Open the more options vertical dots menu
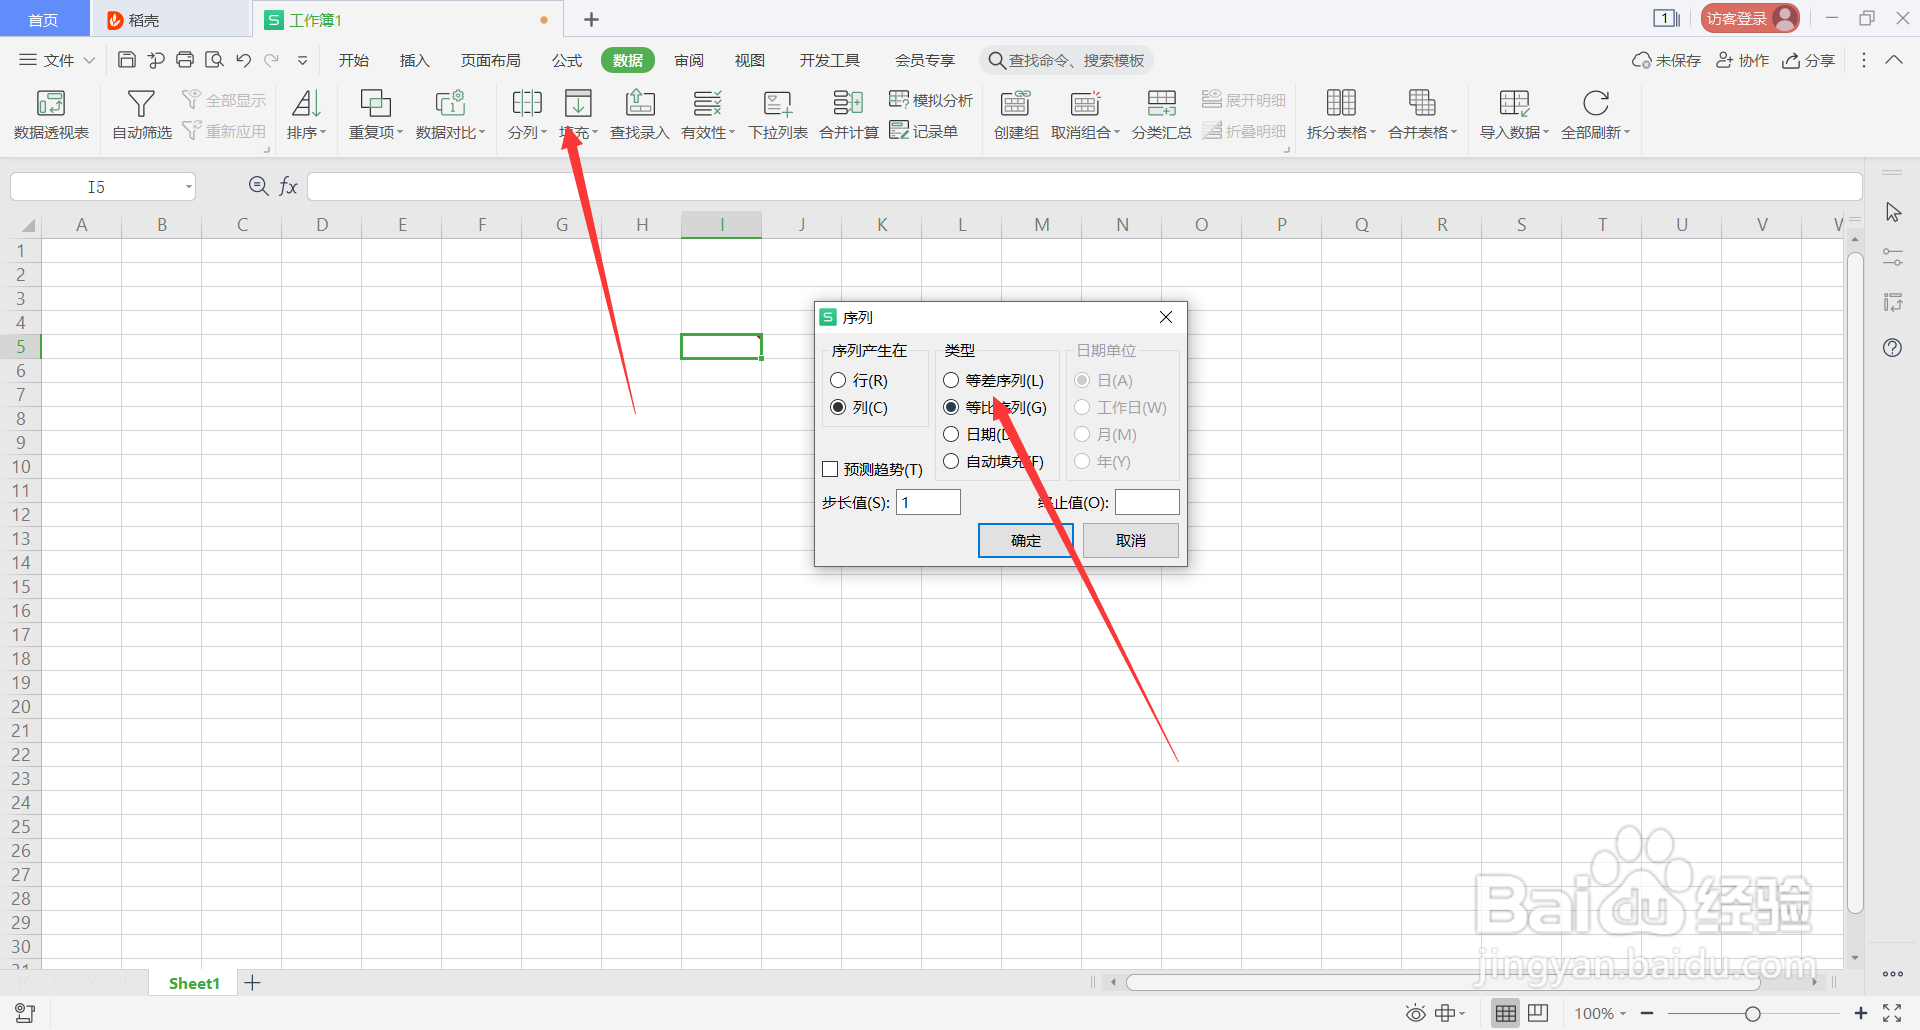This screenshot has height=1030, width=1920. pyautogui.click(x=1863, y=60)
